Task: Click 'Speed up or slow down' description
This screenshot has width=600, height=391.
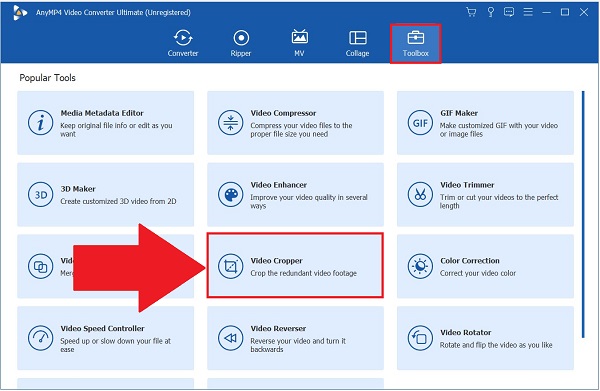Action: coord(116,345)
